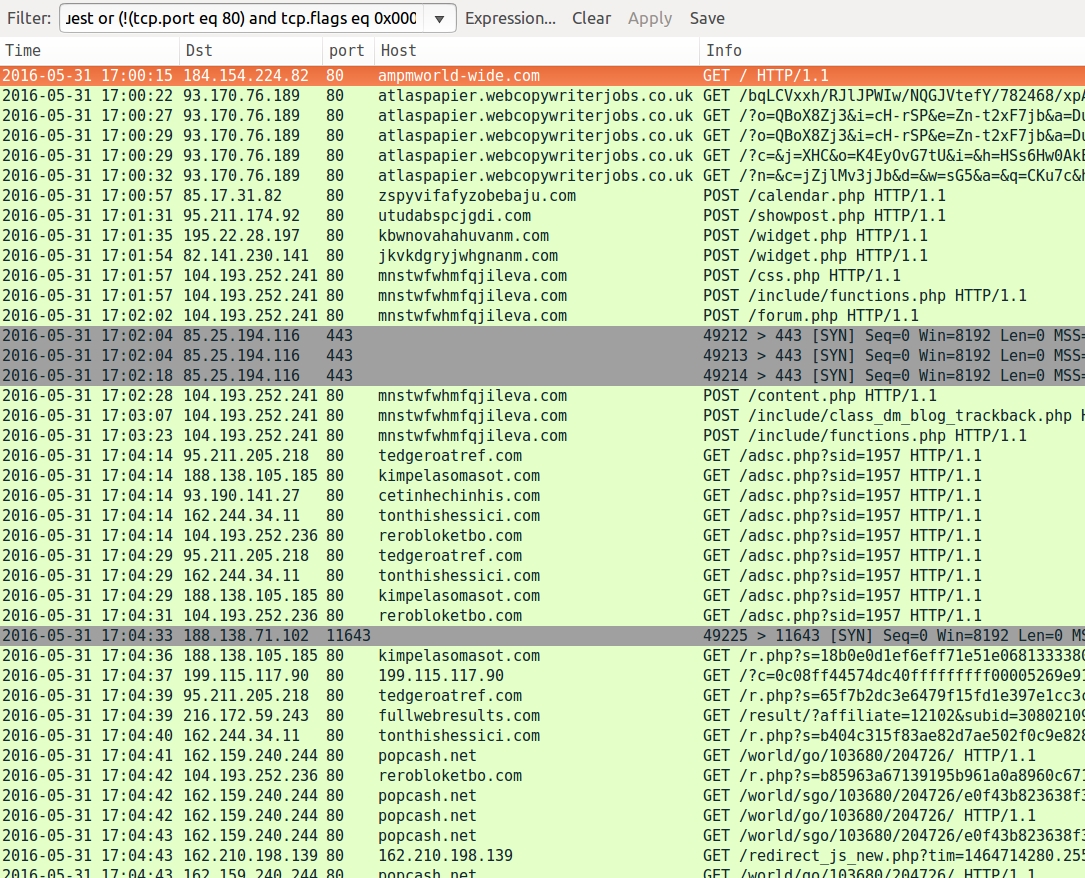This screenshot has width=1085, height=878.
Task: Open the filter history dropdown arrow
Action: (440, 18)
